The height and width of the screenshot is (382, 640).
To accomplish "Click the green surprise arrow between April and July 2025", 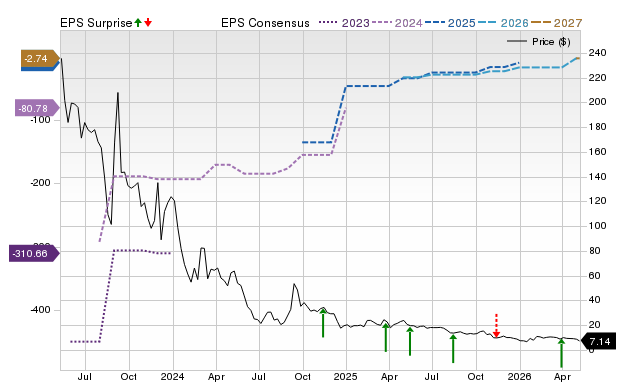I will click(x=410, y=341).
